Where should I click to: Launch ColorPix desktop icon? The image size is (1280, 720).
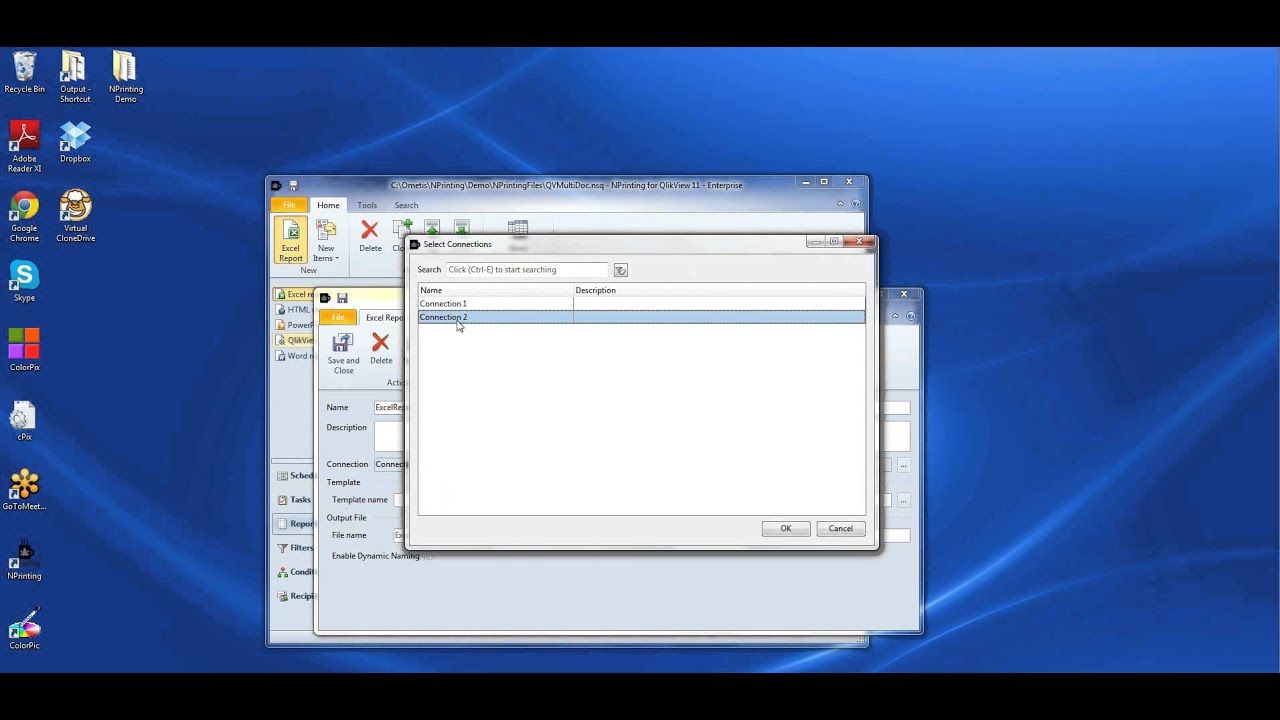[x=24, y=351]
